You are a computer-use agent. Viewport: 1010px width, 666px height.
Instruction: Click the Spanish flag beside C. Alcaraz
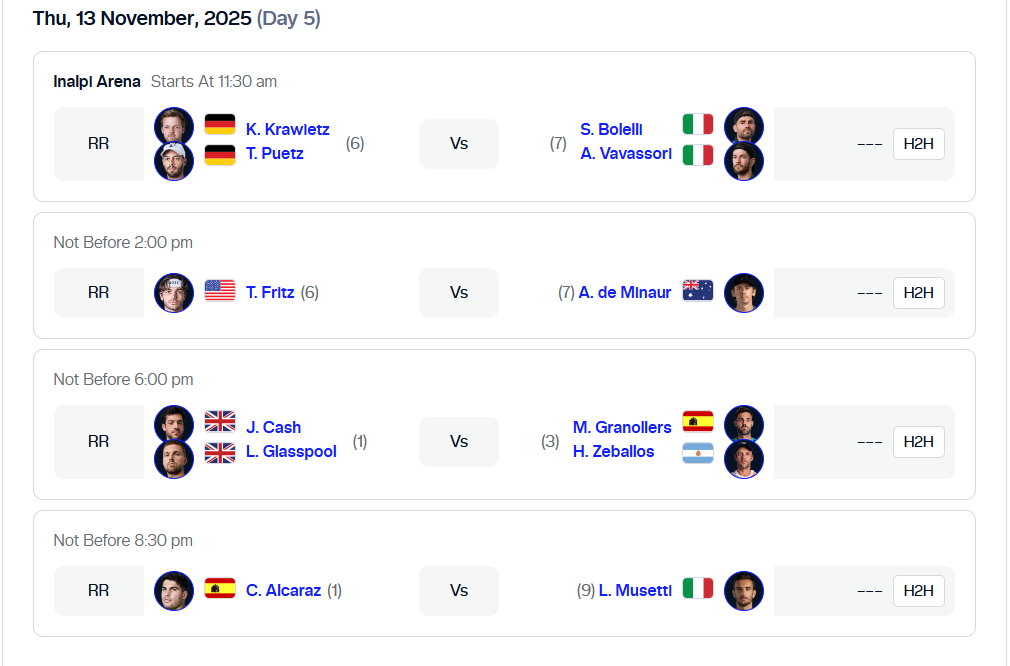[x=220, y=588]
